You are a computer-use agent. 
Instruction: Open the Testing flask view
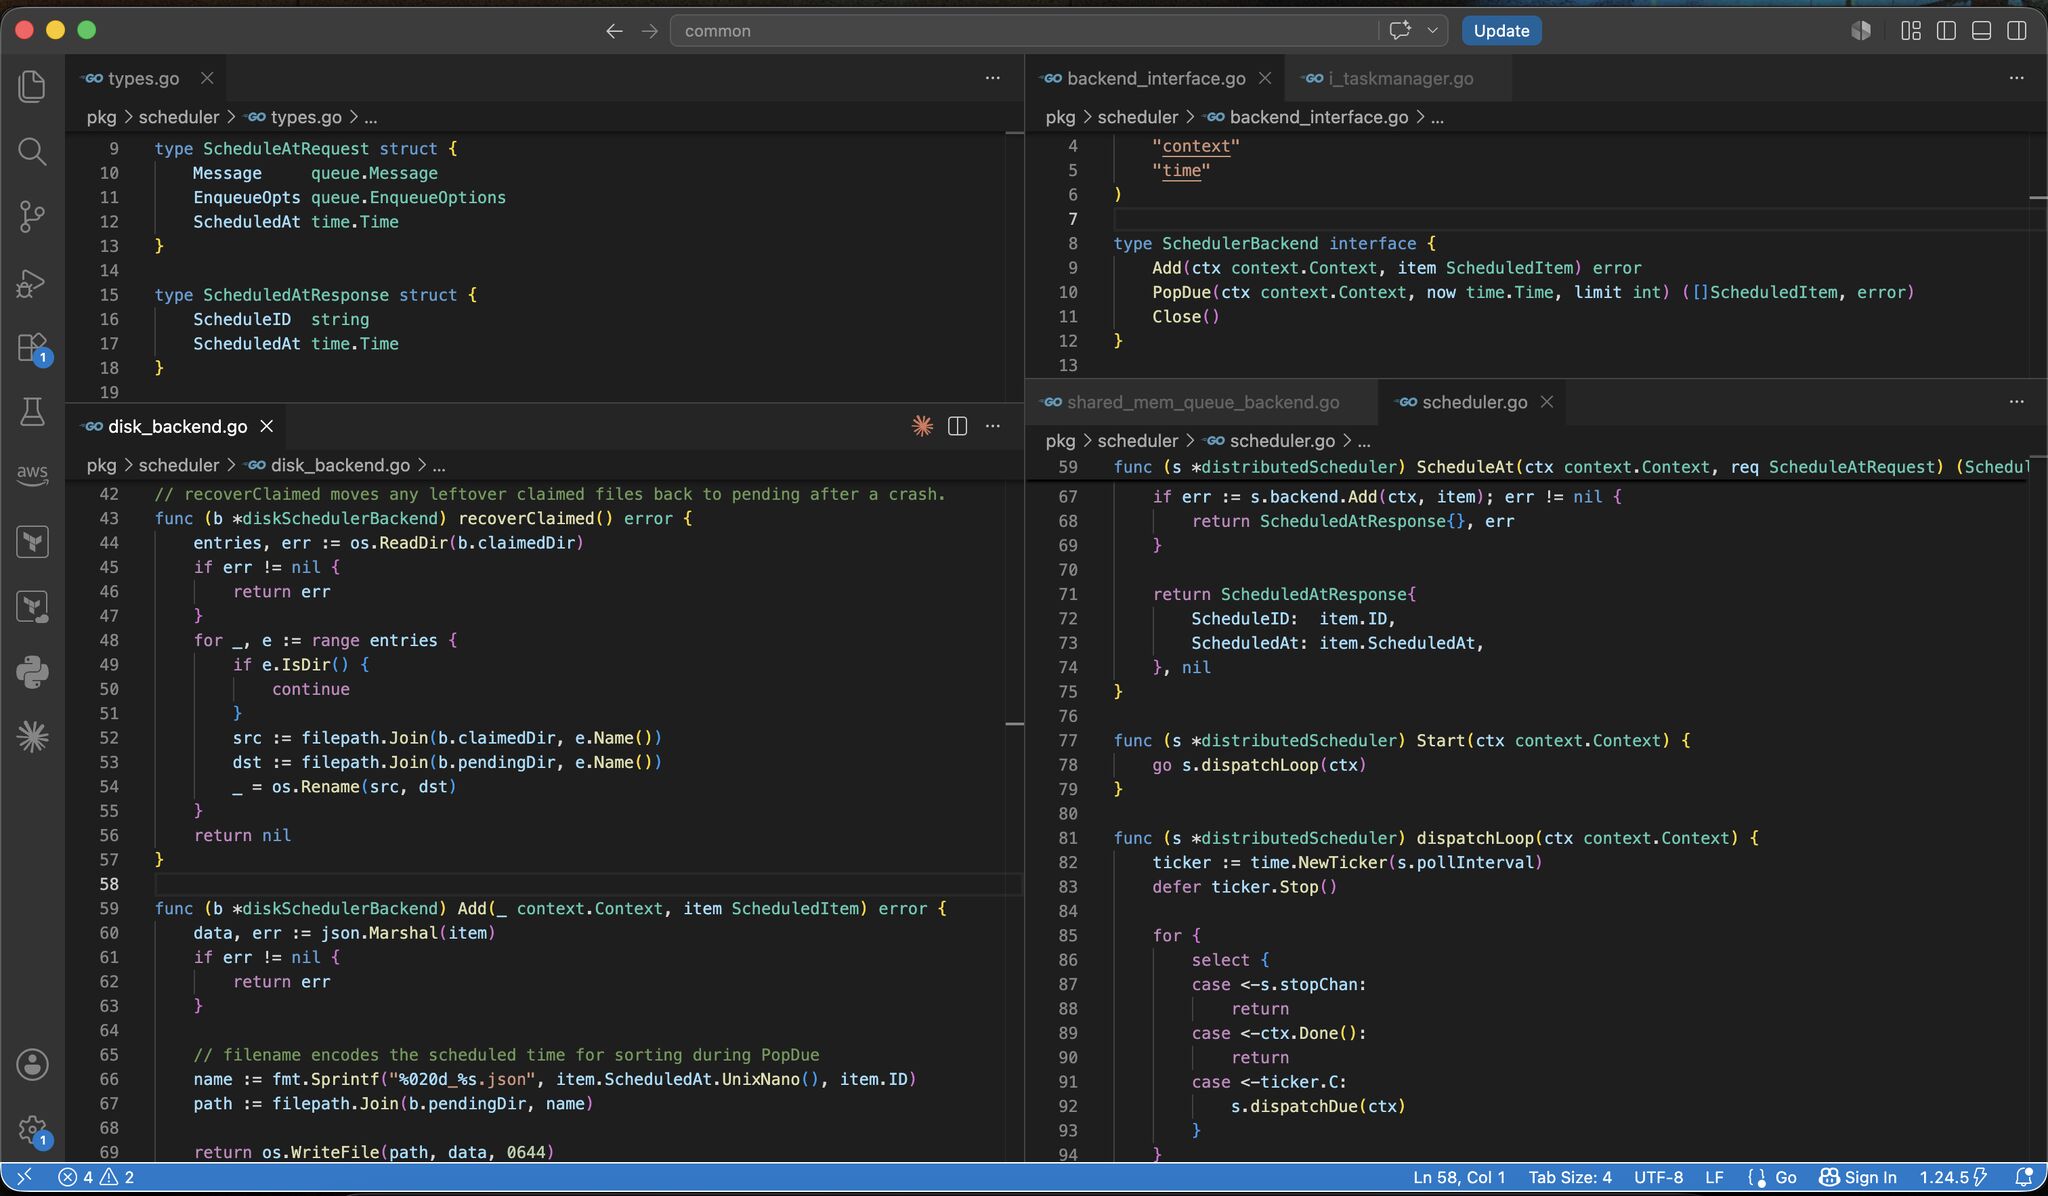pyautogui.click(x=32, y=411)
